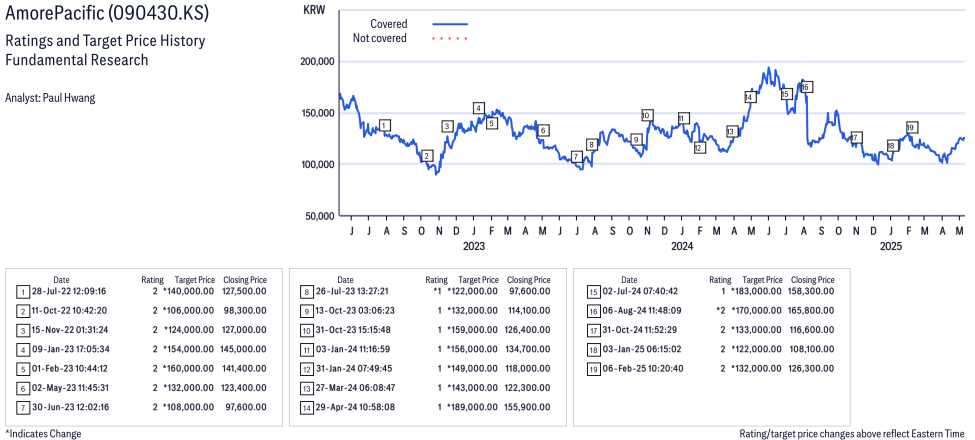Click the *1 rating in the 26-Jul-23 row
Image resolution: width=975 pixels, height=440 pixels.
(437, 291)
